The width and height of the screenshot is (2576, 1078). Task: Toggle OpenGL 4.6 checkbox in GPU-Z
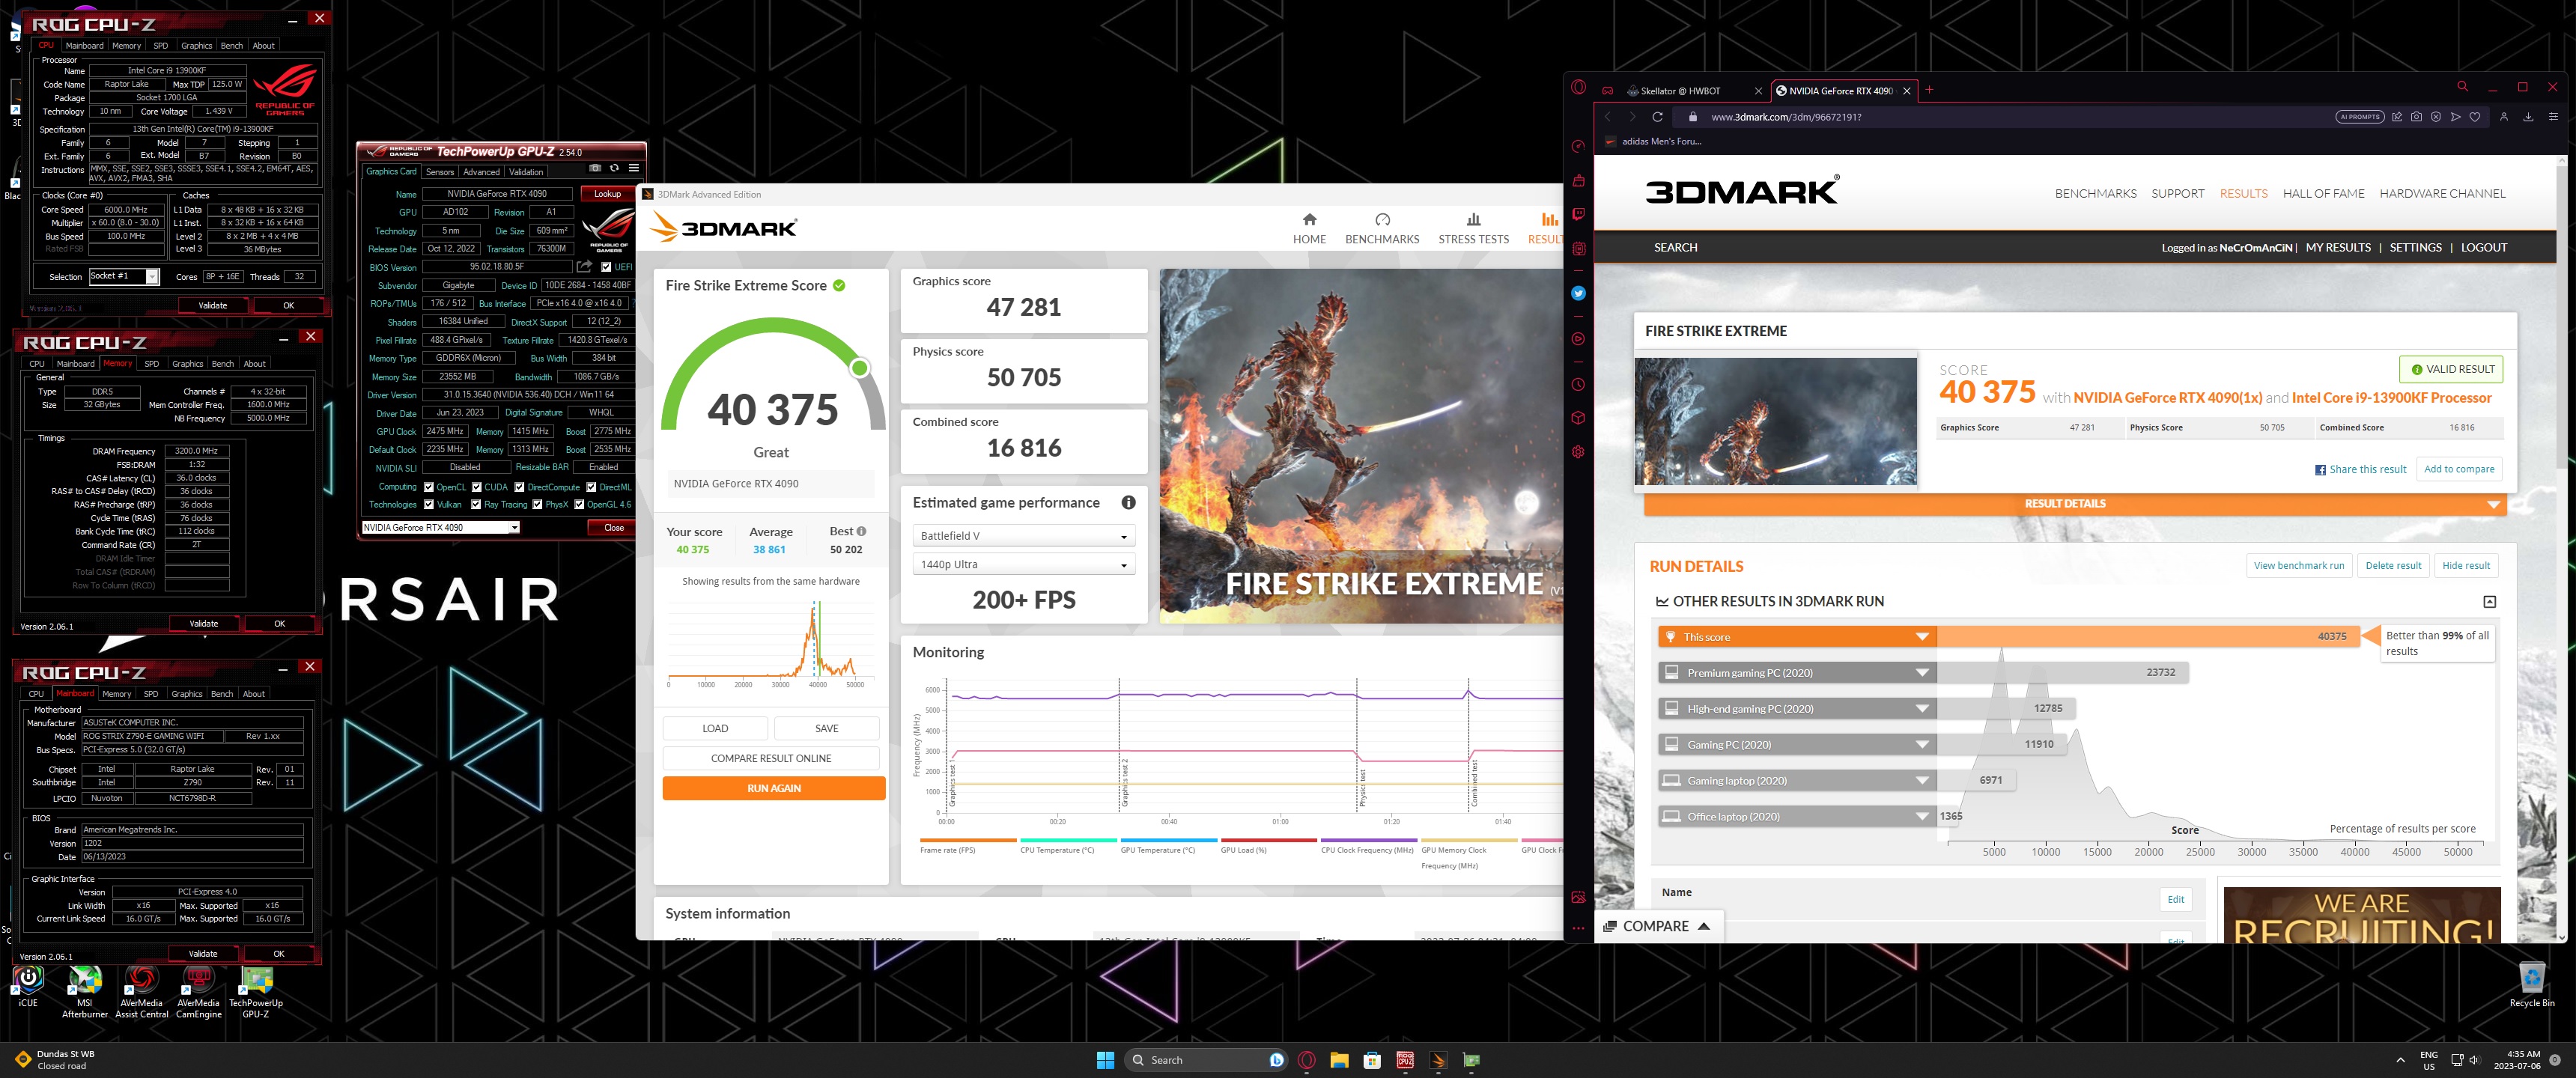[579, 505]
